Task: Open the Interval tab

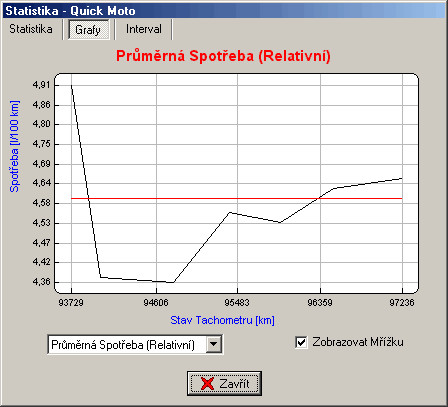Action: point(143,29)
